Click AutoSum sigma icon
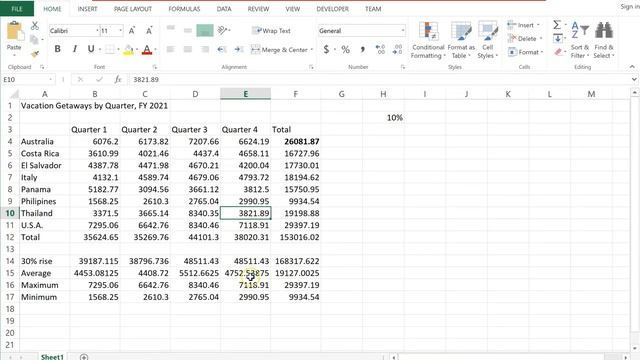 [x=557, y=25]
